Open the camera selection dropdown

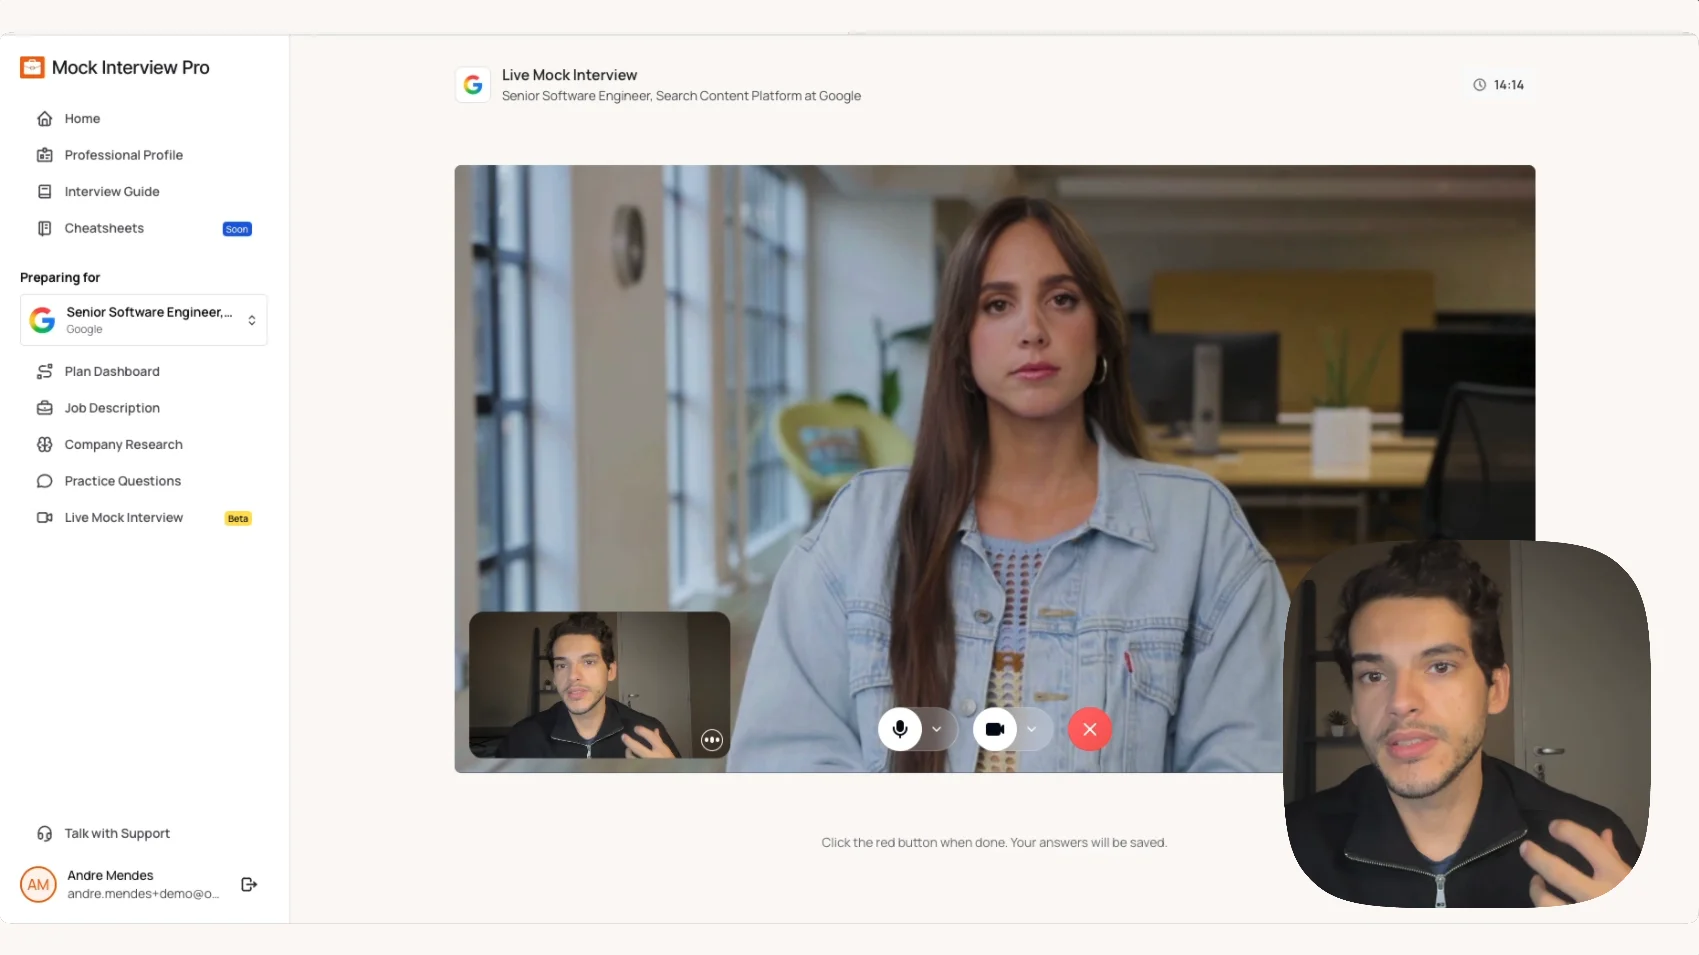(x=1033, y=729)
